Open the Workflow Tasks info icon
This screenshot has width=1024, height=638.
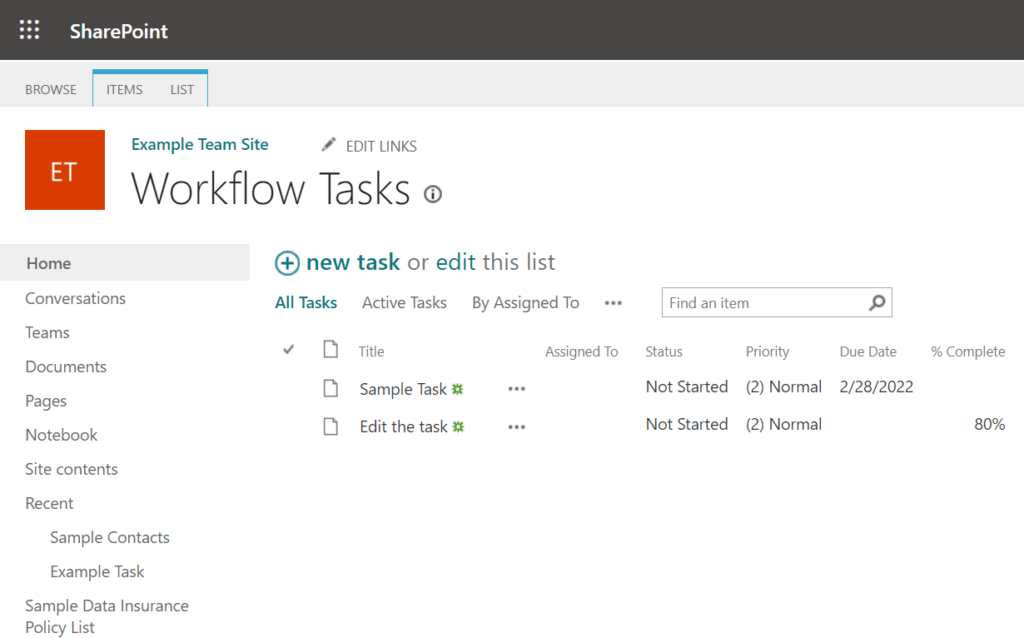433,194
